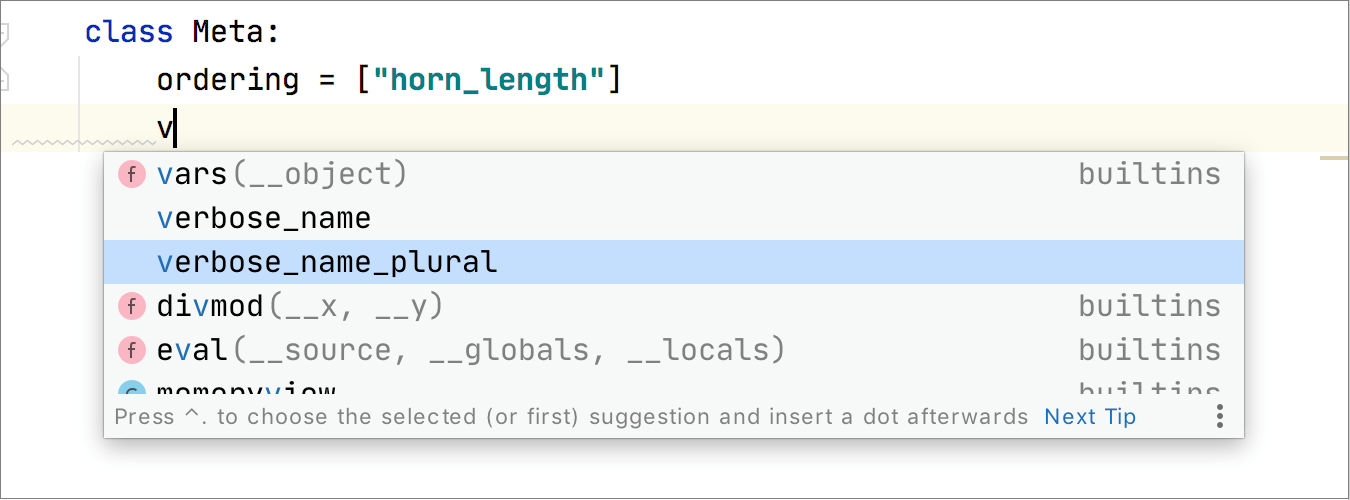Click the function icon beside vars
Image resolution: width=1350 pixels, height=500 pixels.
[132, 175]
